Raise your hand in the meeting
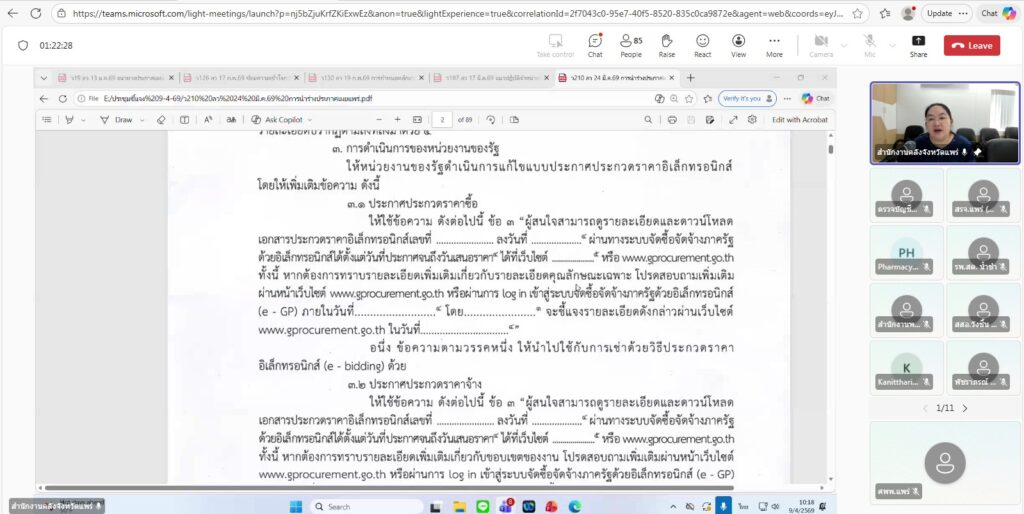The height and width of the screenshot is (514, 1024). pos(667,45)
